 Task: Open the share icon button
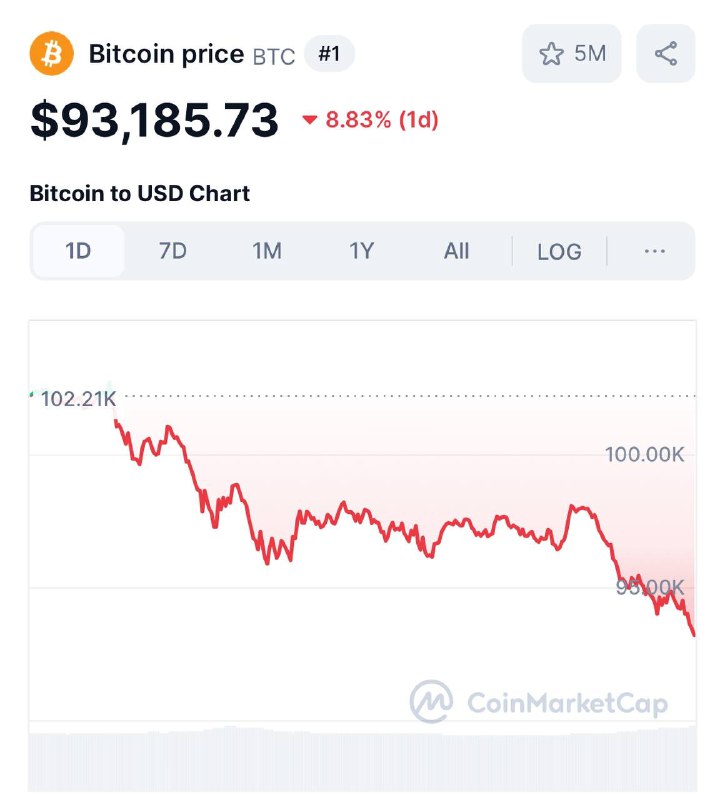point(665,54)
